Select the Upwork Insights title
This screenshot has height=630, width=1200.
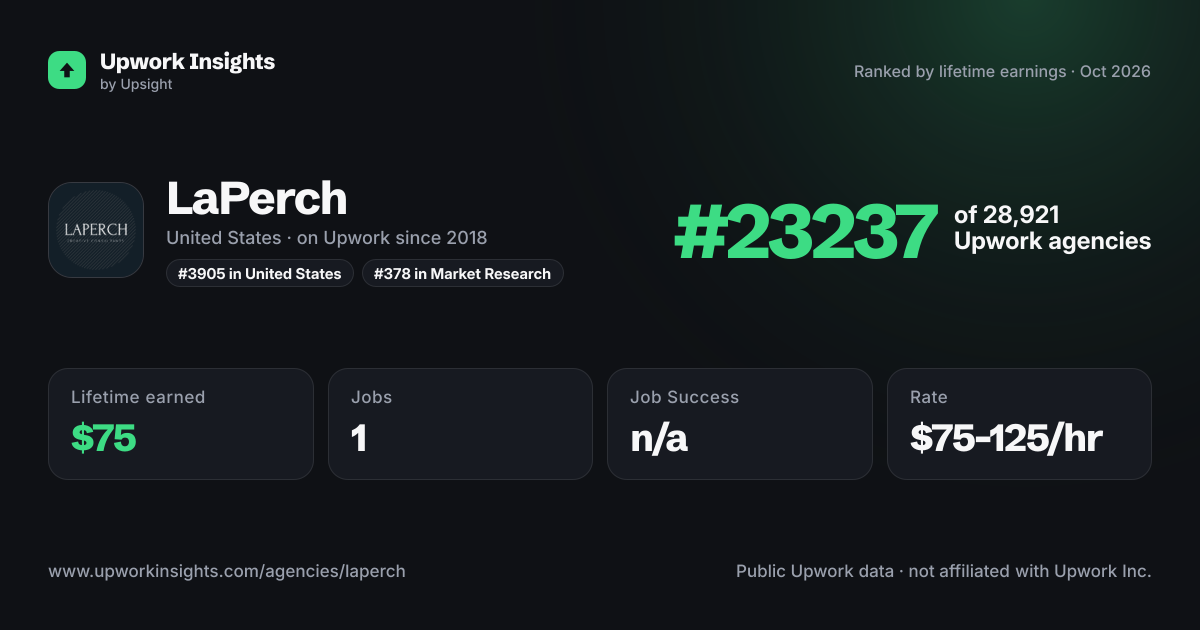[187, 61]
